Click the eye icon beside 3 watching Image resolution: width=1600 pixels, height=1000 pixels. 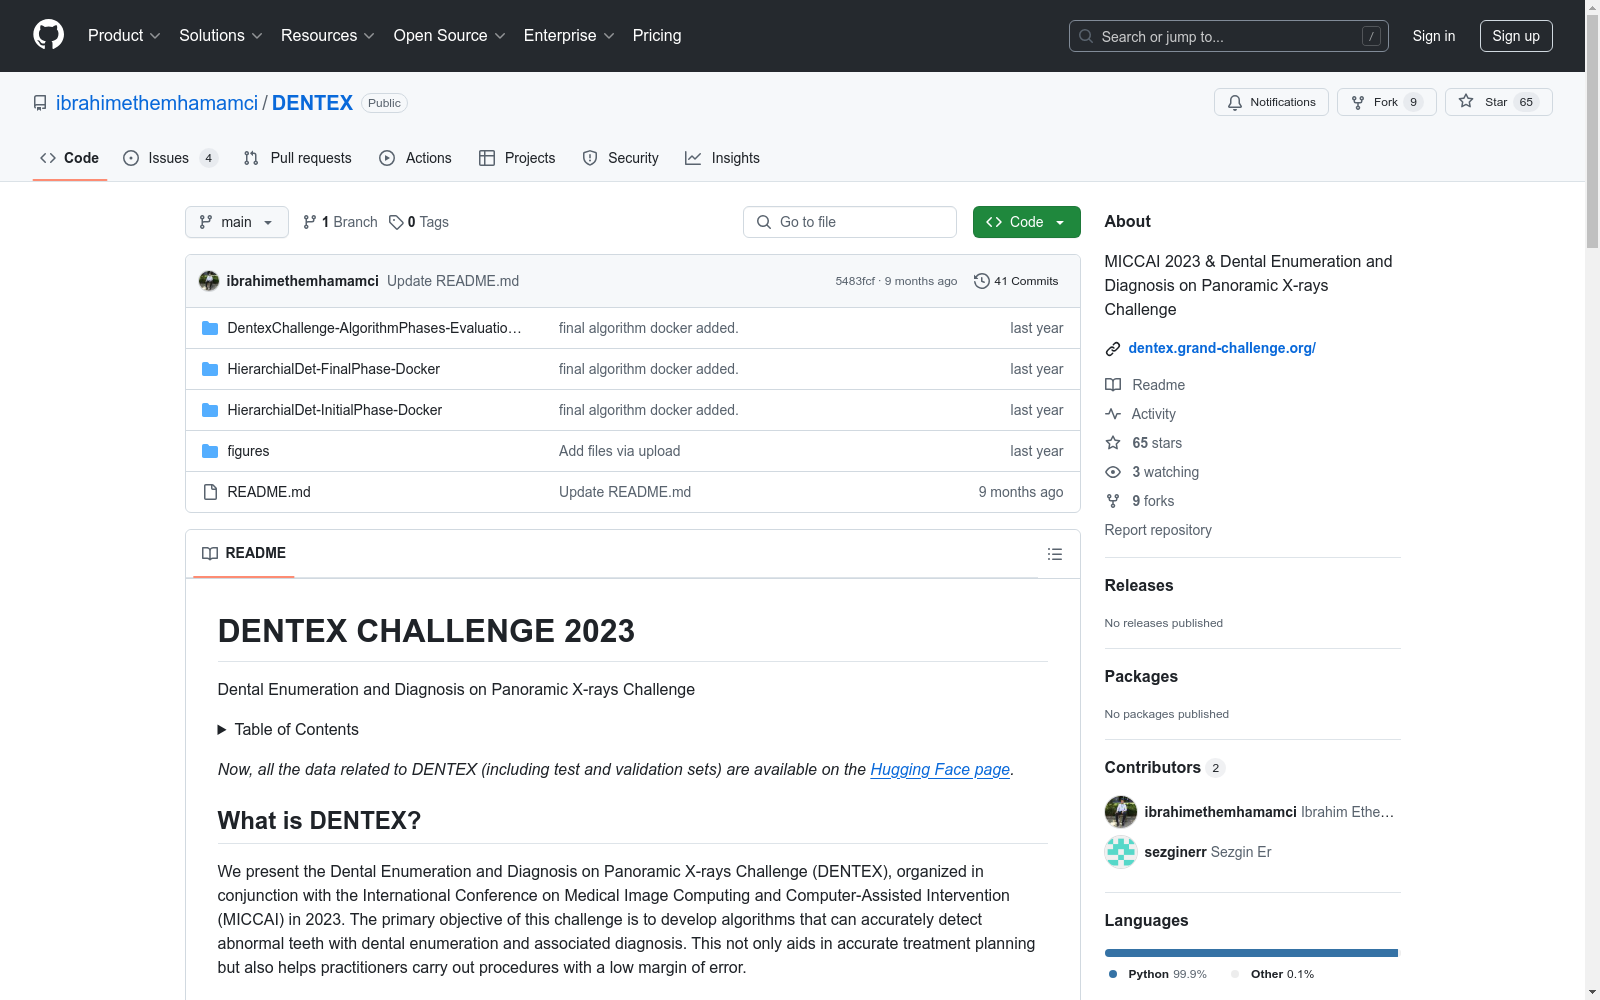pyautogui.click(x=1113, y=472)
